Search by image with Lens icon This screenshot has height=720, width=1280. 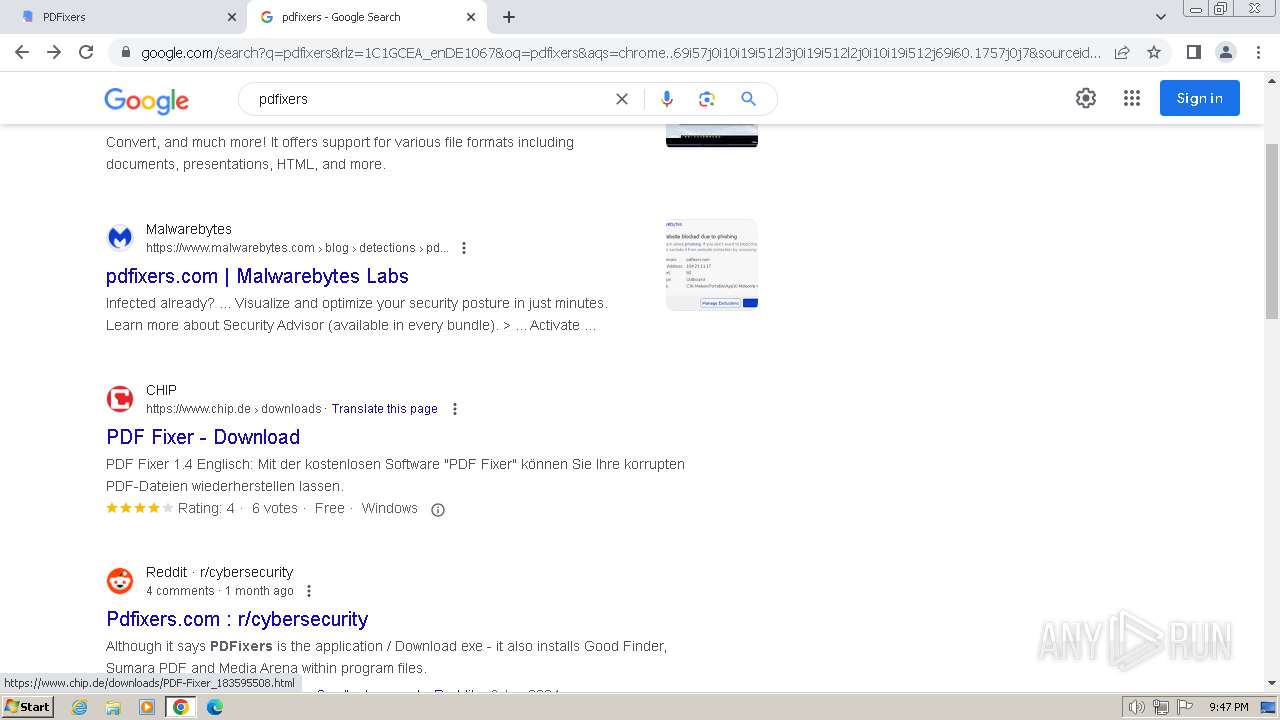(707, 99)
